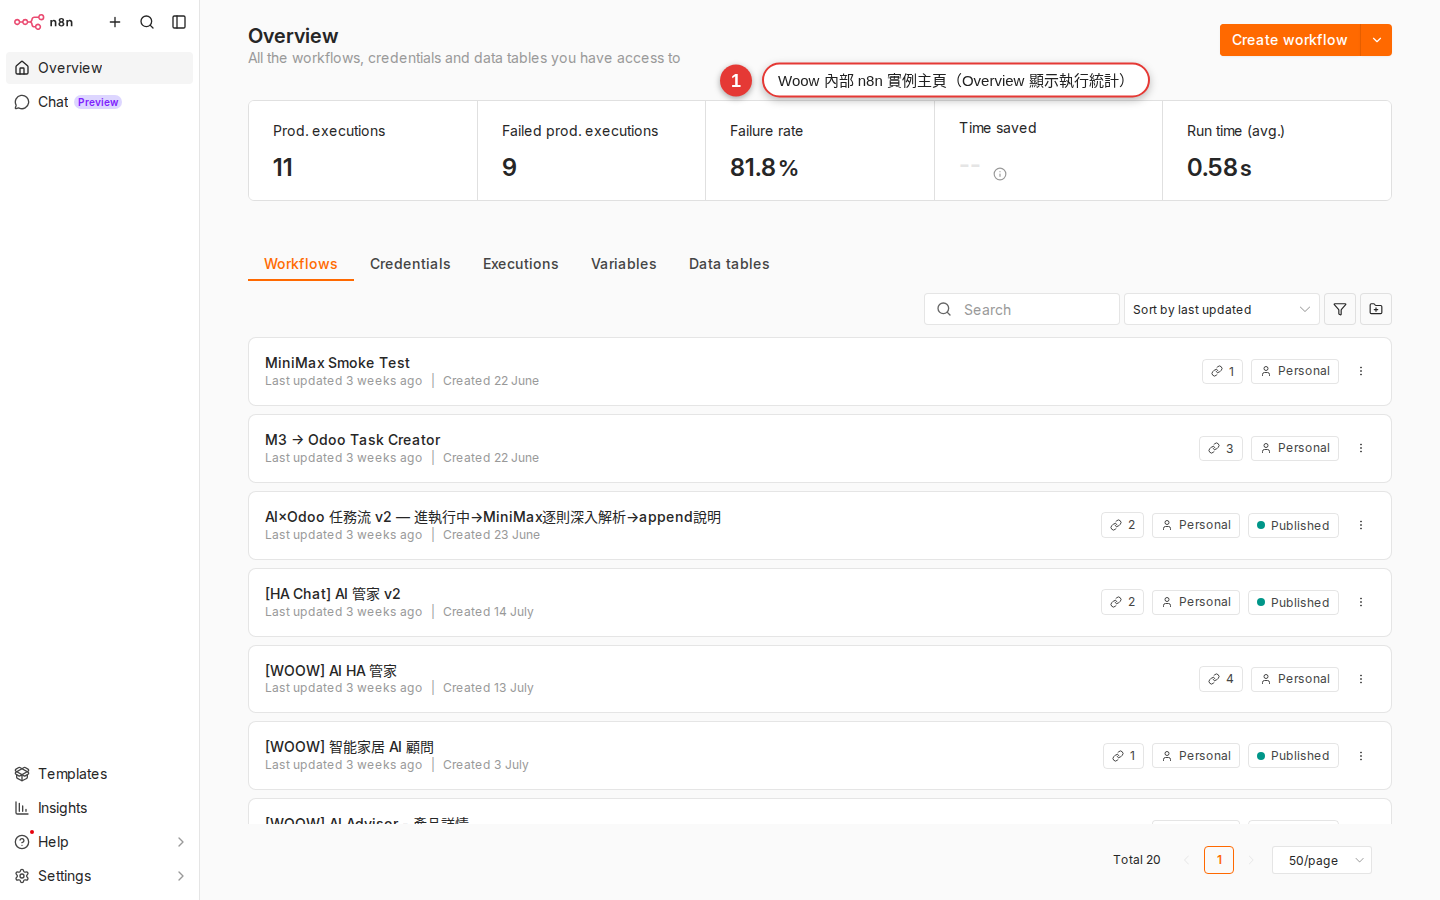Click the Failure rate card

click(x=820, y=151)
